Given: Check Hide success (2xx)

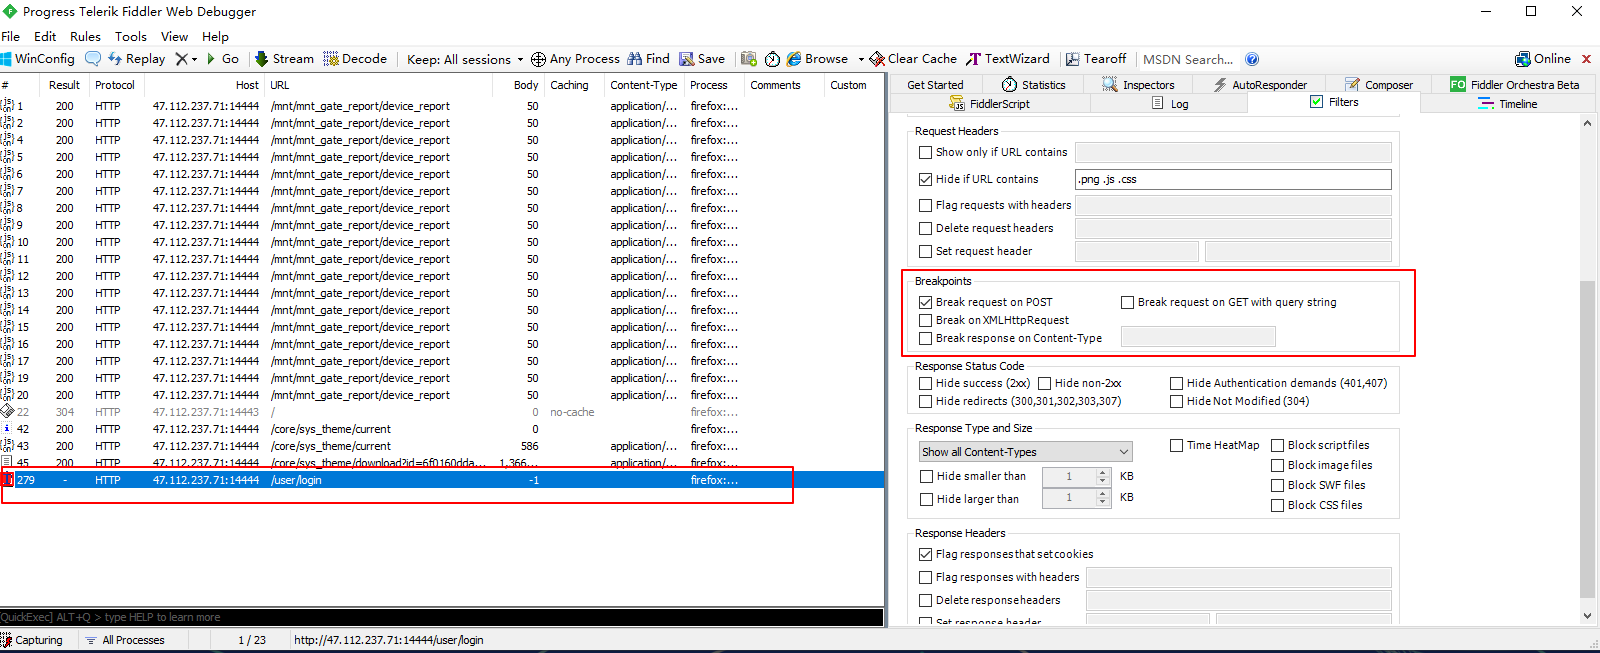Looking at the screenshot, I should click(x=925, y=383).
